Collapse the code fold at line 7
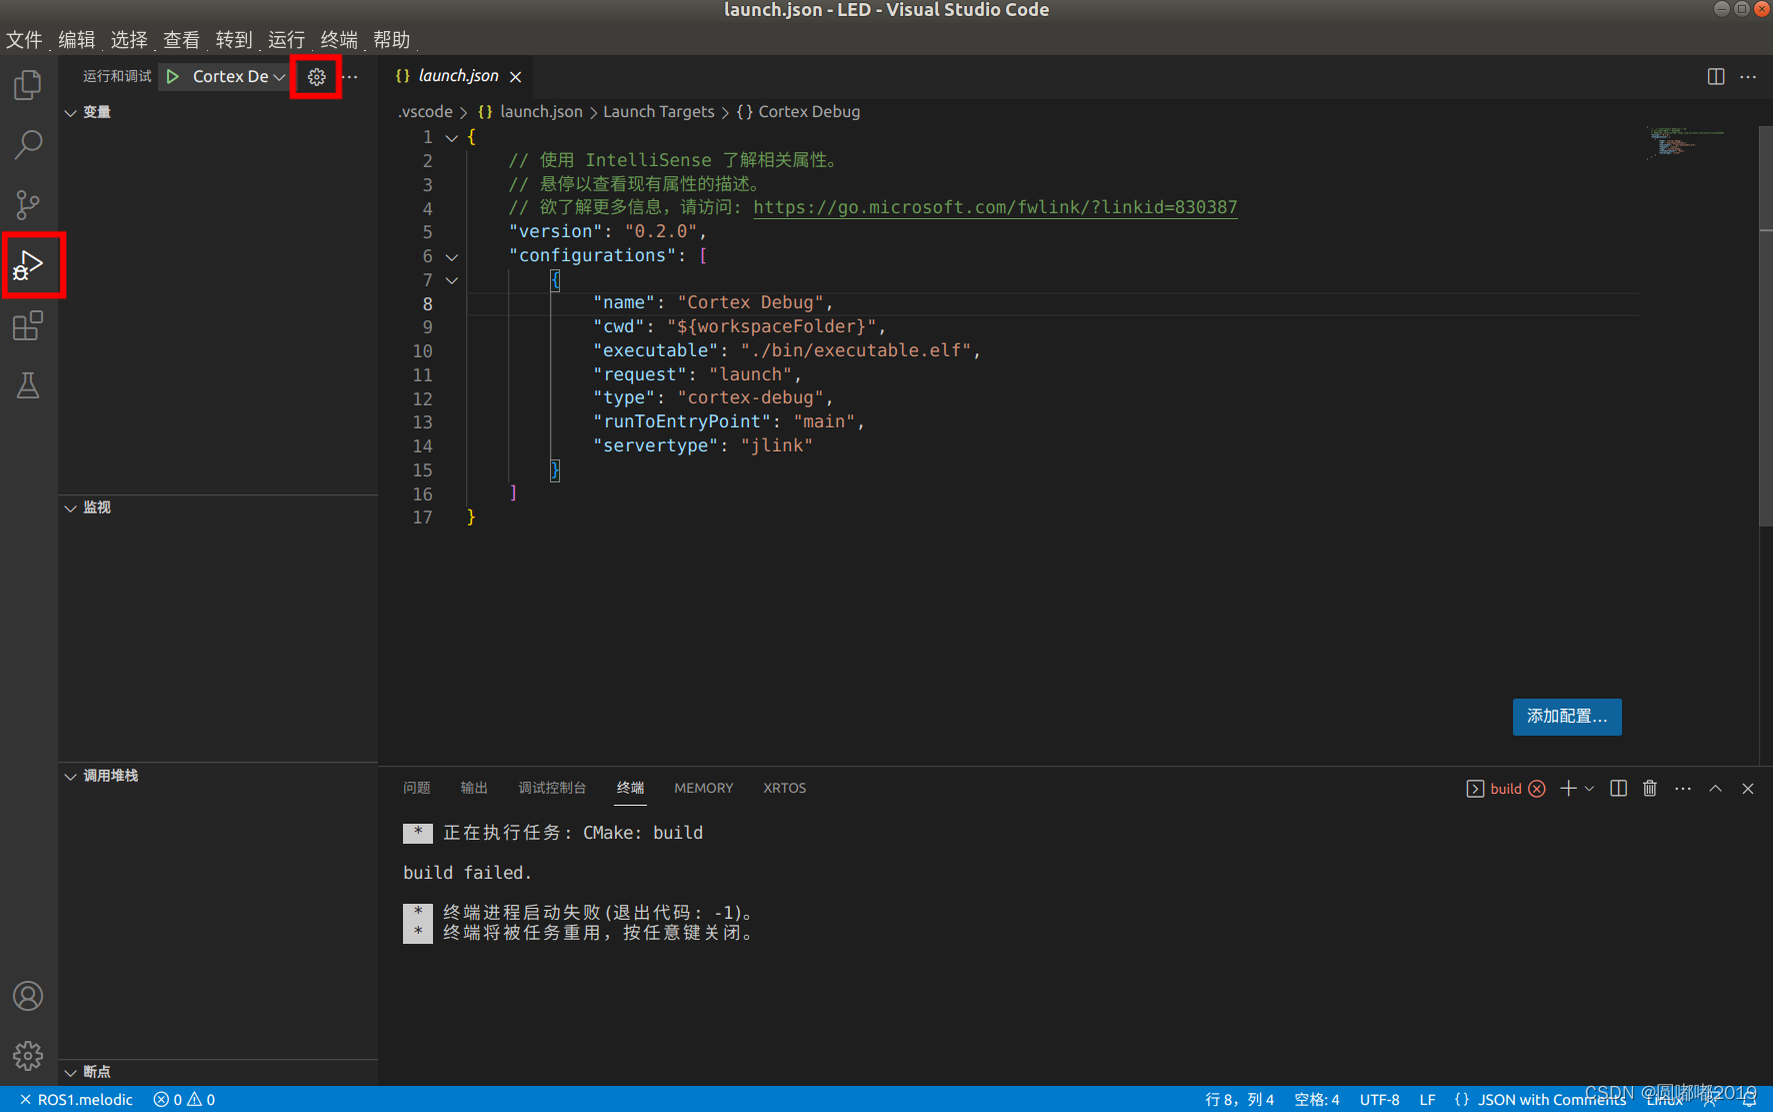Viewport: 1773px width, 1112px height. (451, 280)
